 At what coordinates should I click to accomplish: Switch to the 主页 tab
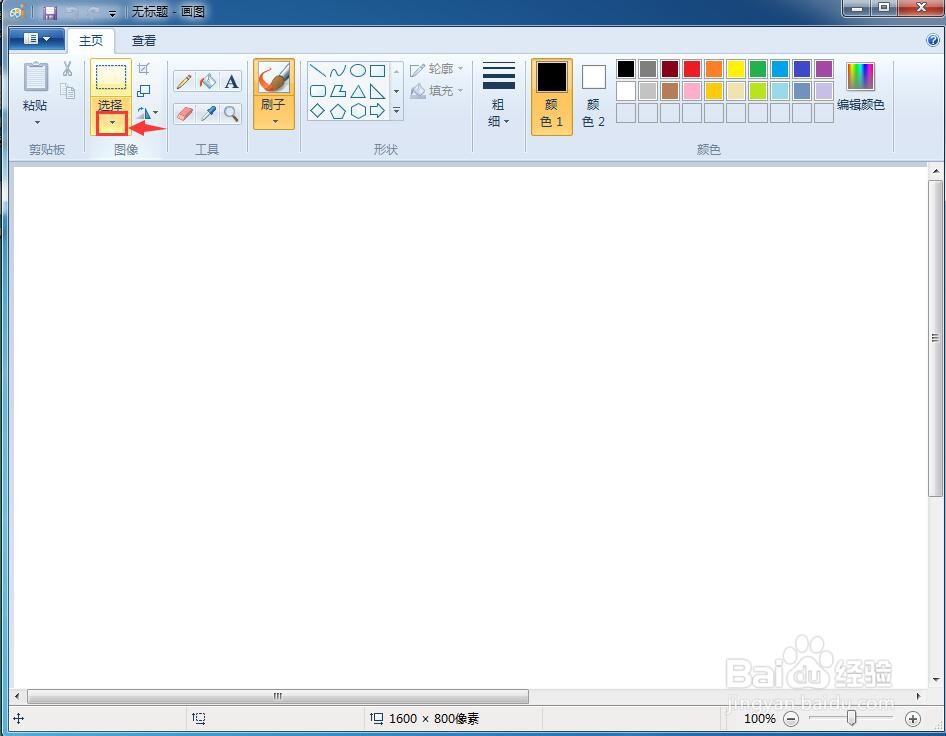[x=91, y=40]
